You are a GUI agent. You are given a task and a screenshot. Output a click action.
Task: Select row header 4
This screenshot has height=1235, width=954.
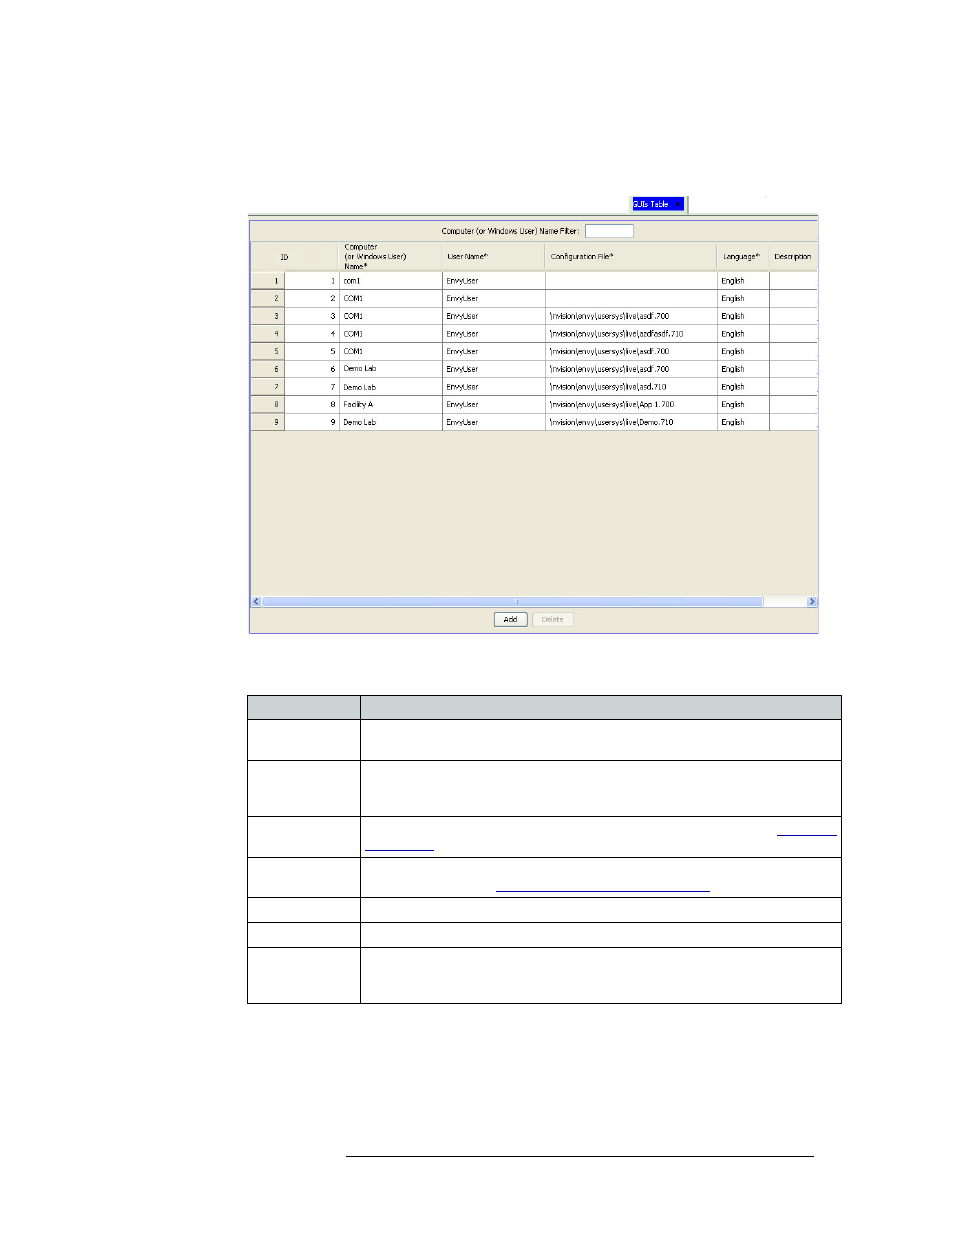pyautogui.click(x=267, y=334)
